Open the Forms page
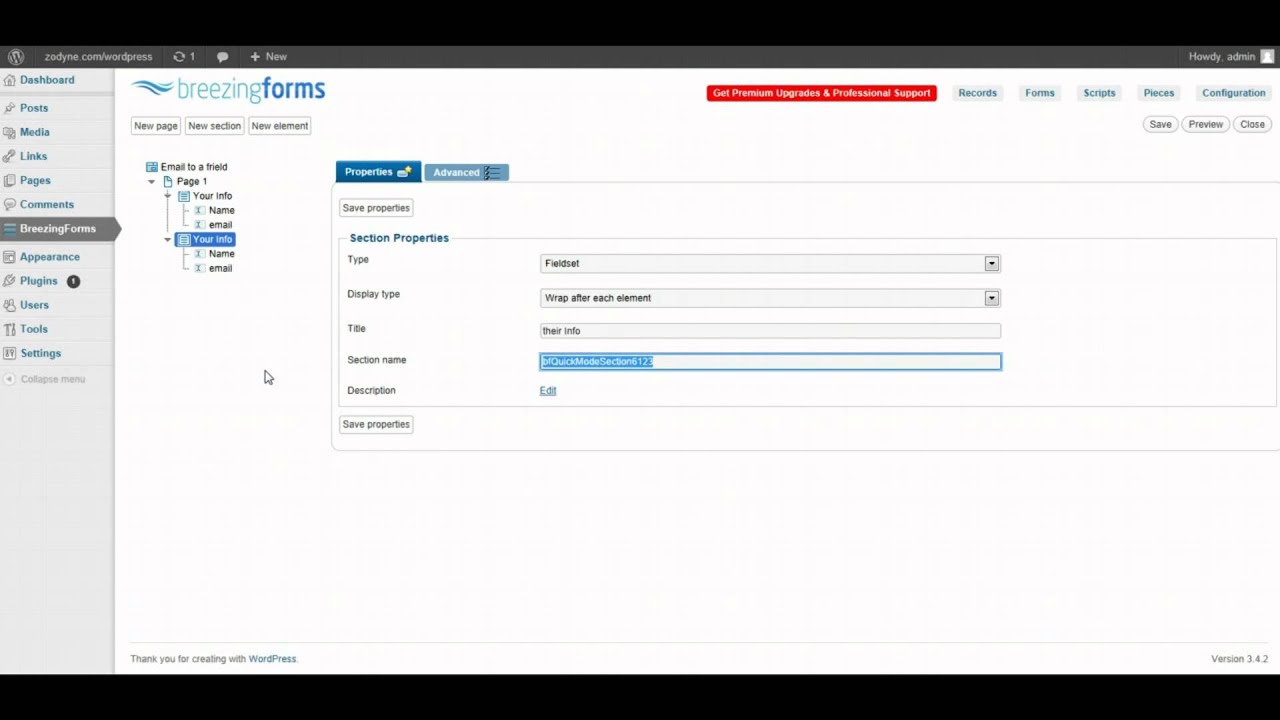This screenshot has width=1280, height=720. coord(1040,93)
